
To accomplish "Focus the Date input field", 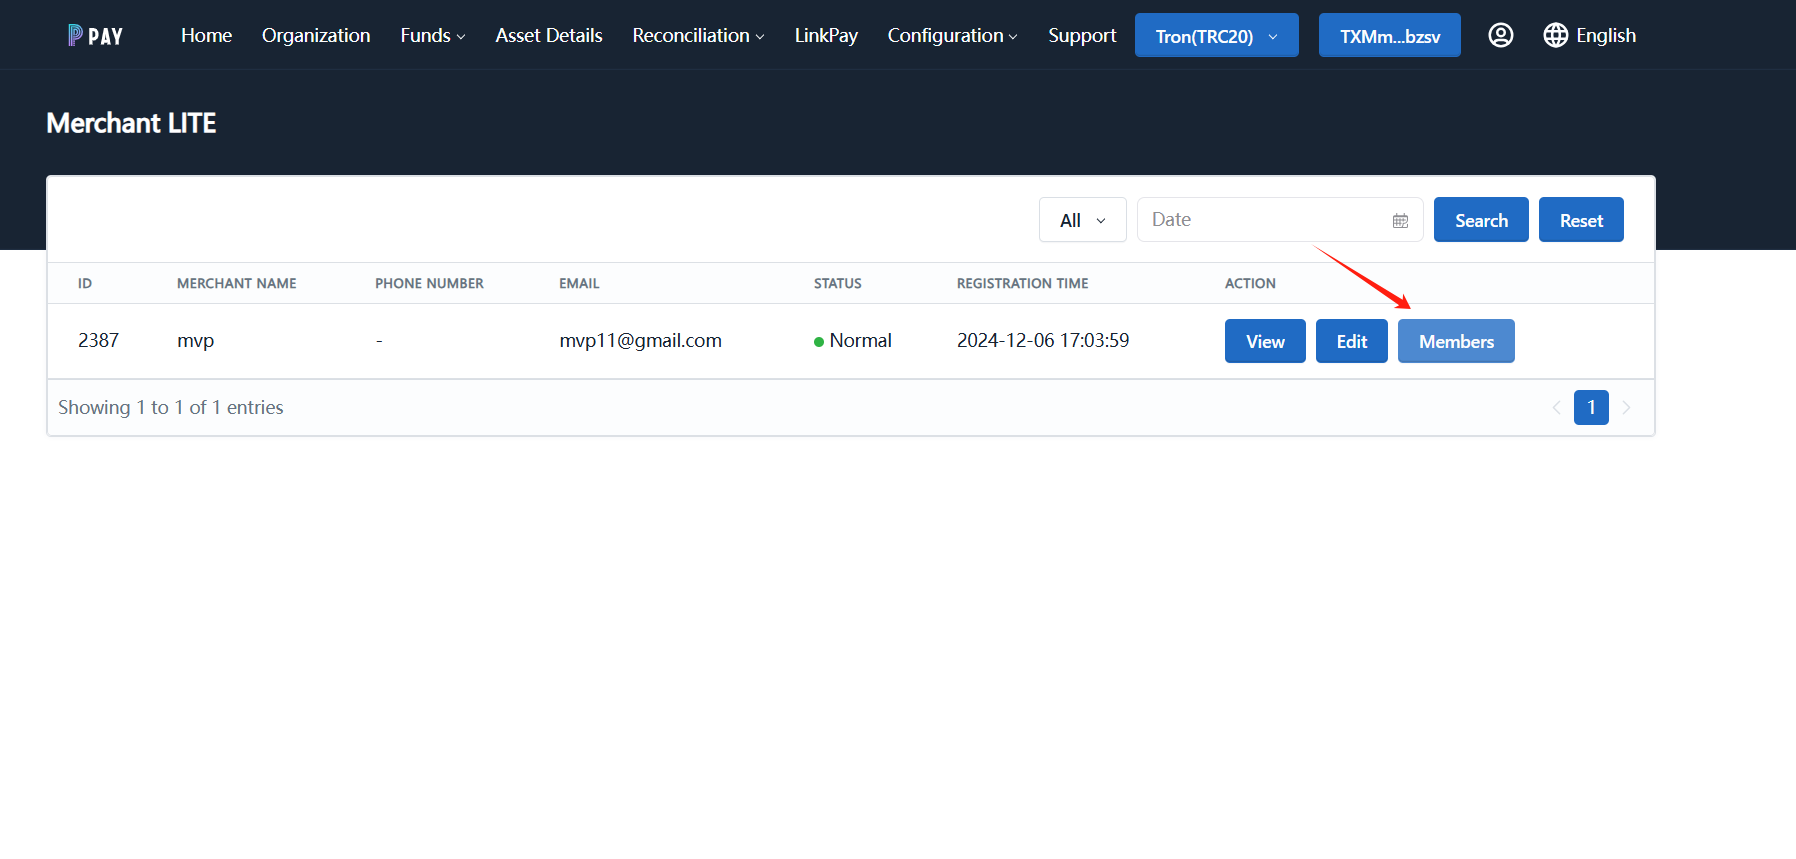I will point(1279,220).
